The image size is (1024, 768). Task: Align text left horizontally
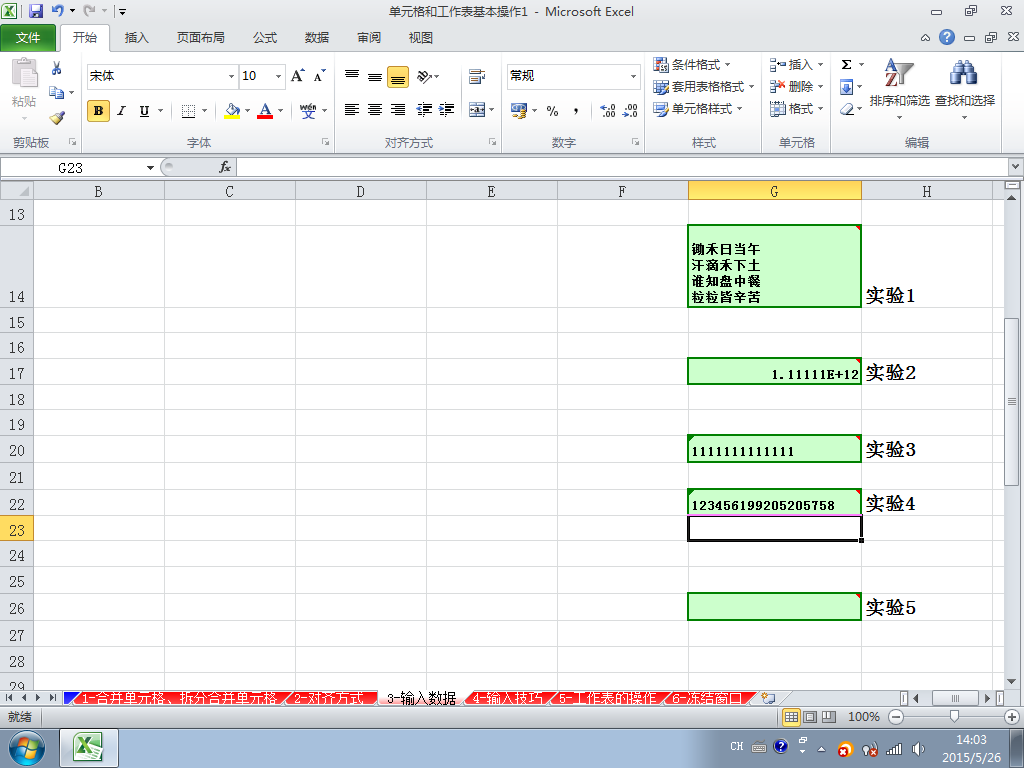pos(352,110)
